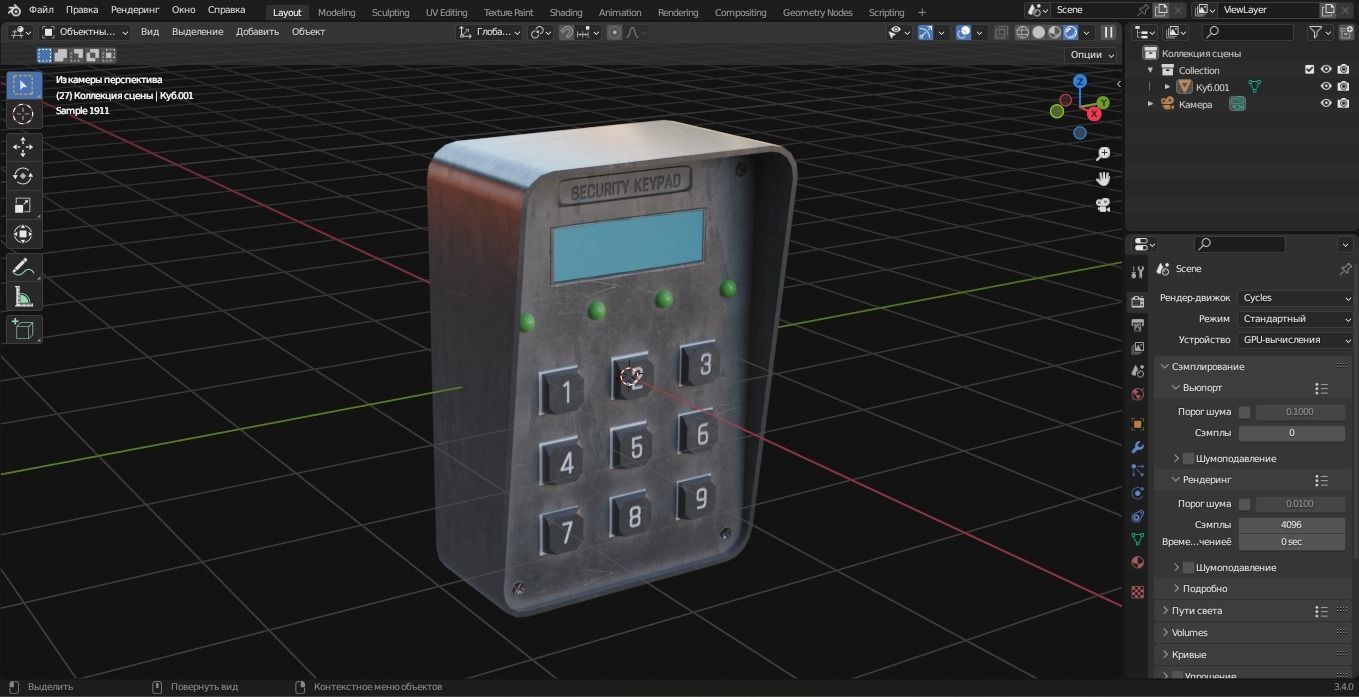Select the Add Cube tool
This screenshot has height=697, width=1359.
click(x=23, y=329)
